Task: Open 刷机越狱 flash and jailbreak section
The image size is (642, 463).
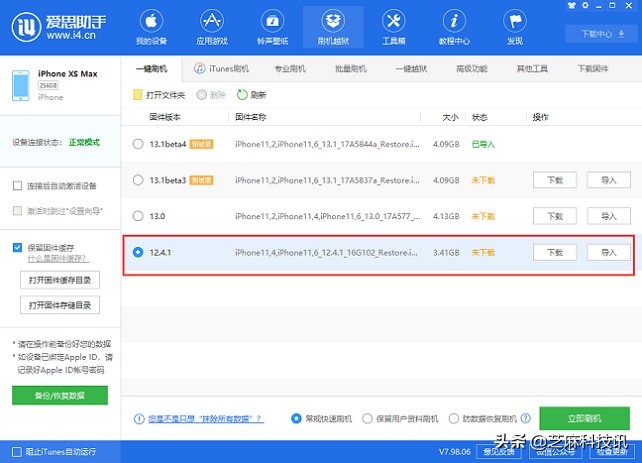Action: 333,28
